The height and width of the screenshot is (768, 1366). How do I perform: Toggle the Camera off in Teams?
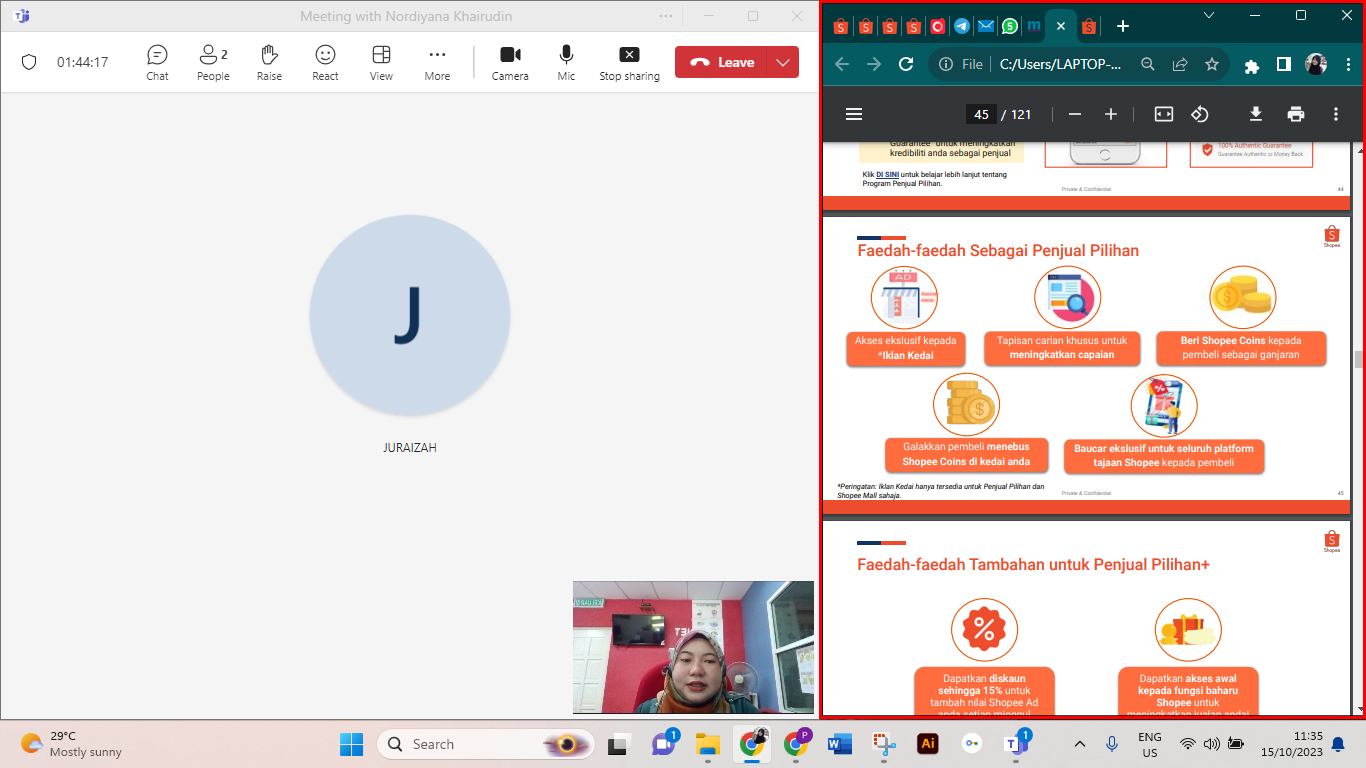(x=510, y=62)
